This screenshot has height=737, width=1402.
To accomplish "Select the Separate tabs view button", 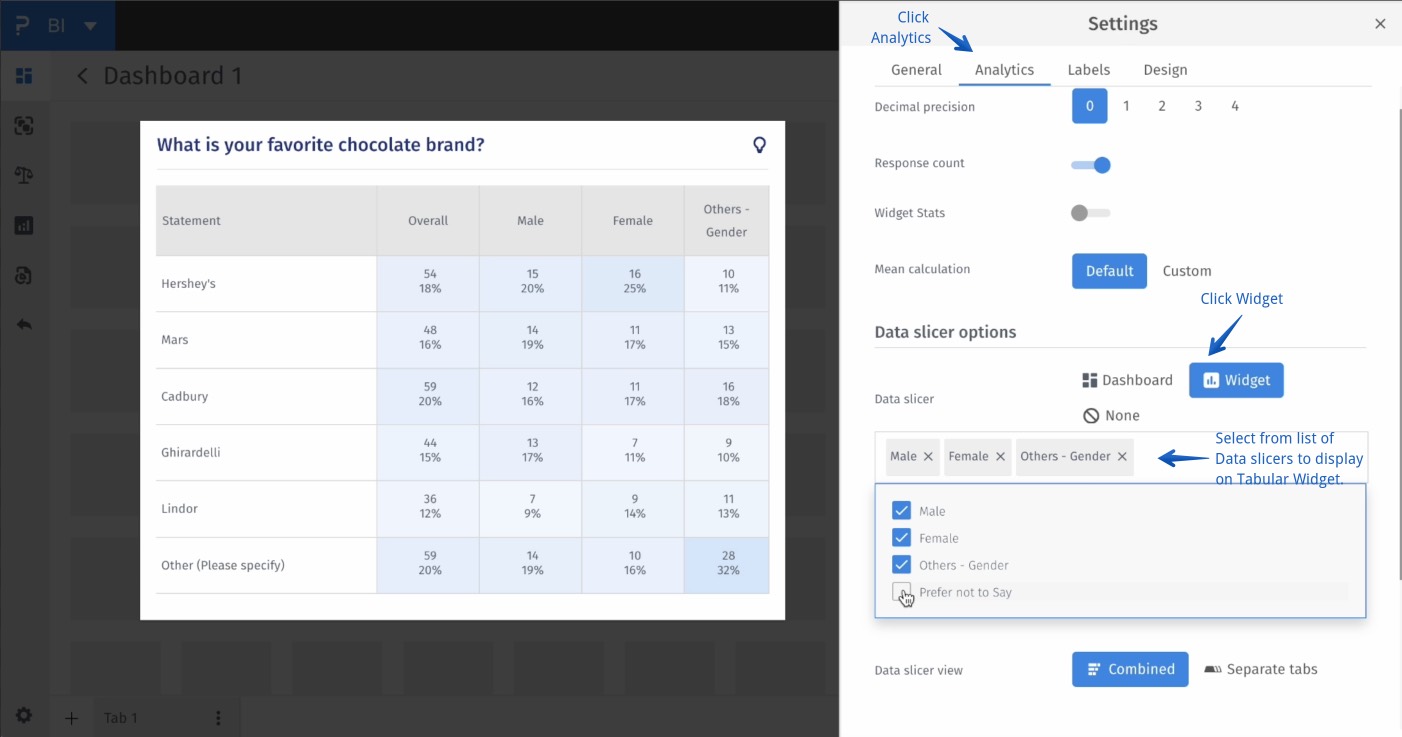I will click(x=1260, y=669).
